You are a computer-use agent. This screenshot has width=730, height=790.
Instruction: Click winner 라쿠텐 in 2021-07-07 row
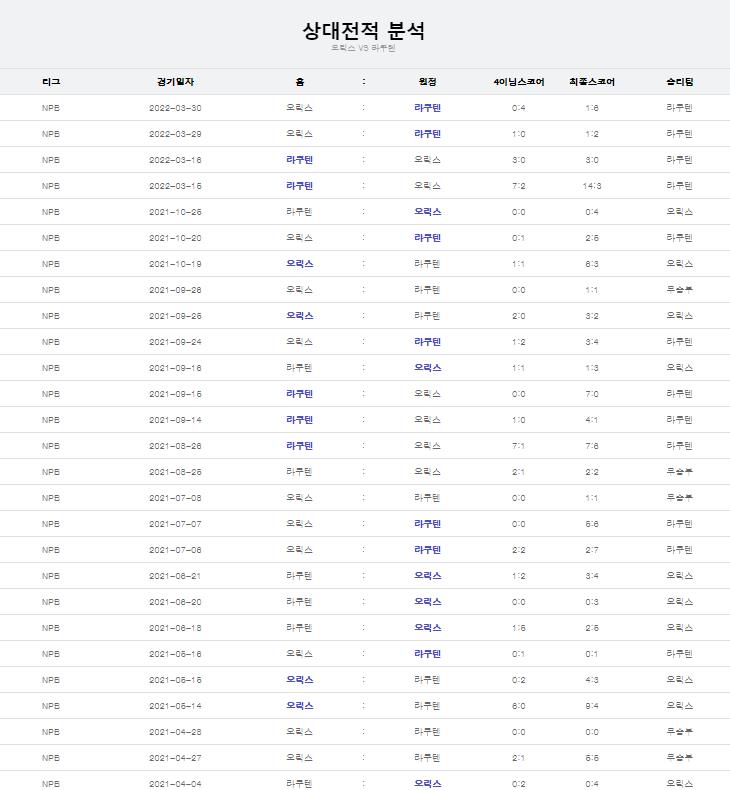[680, 524]
